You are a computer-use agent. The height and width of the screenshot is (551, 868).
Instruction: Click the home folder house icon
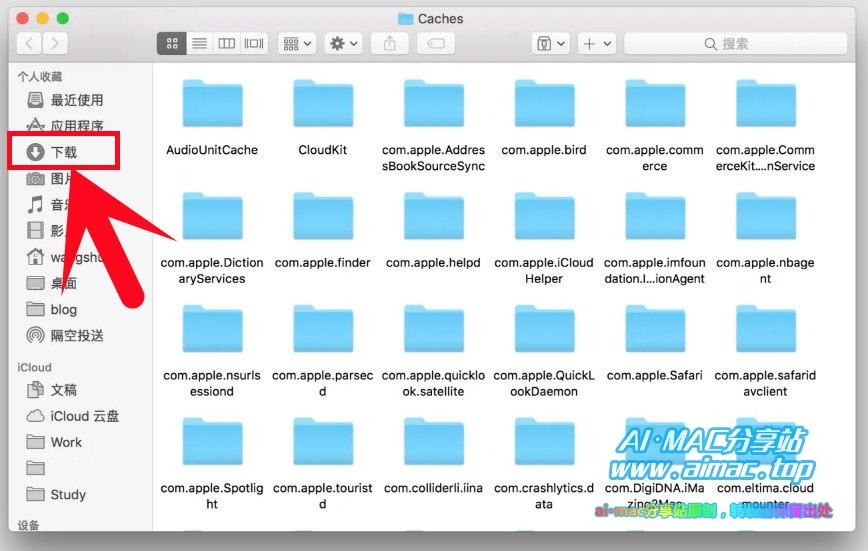(x=35, y=257)
